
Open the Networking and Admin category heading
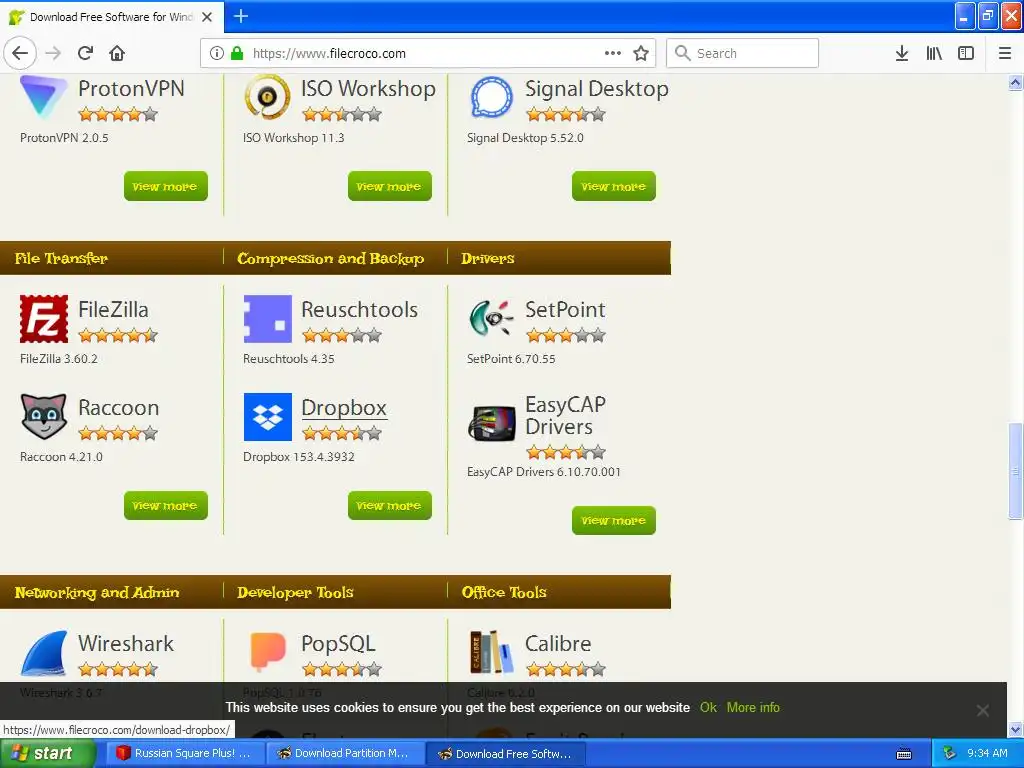point(97,592)
